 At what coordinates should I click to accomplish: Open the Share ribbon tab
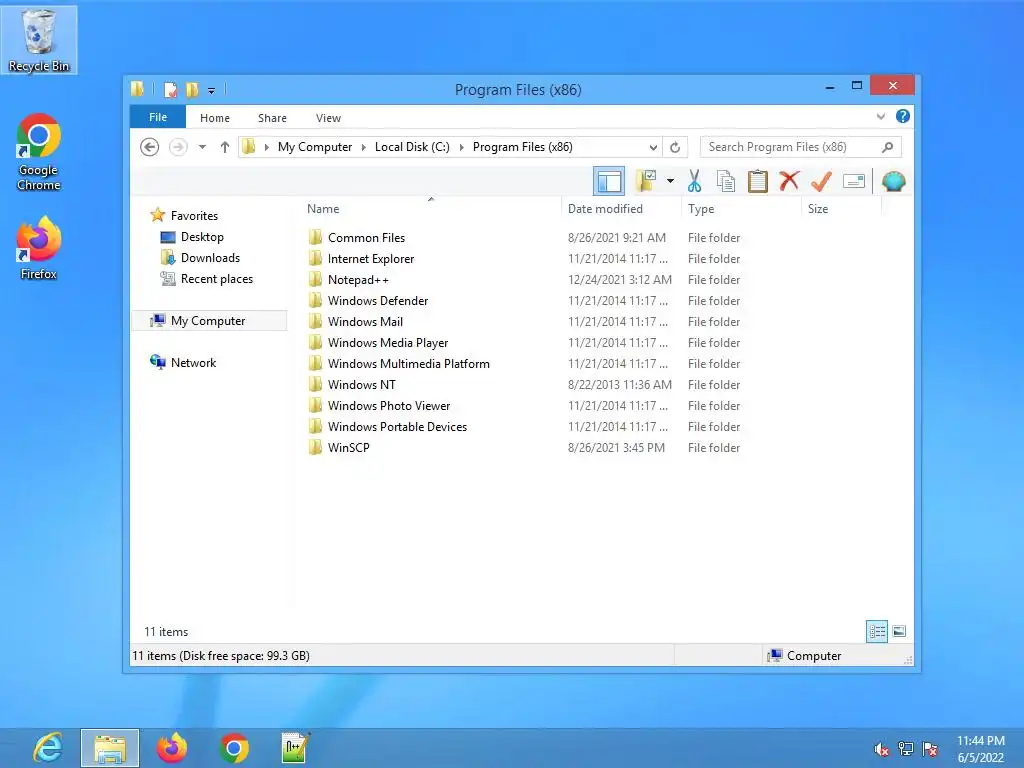click(272, 118)
